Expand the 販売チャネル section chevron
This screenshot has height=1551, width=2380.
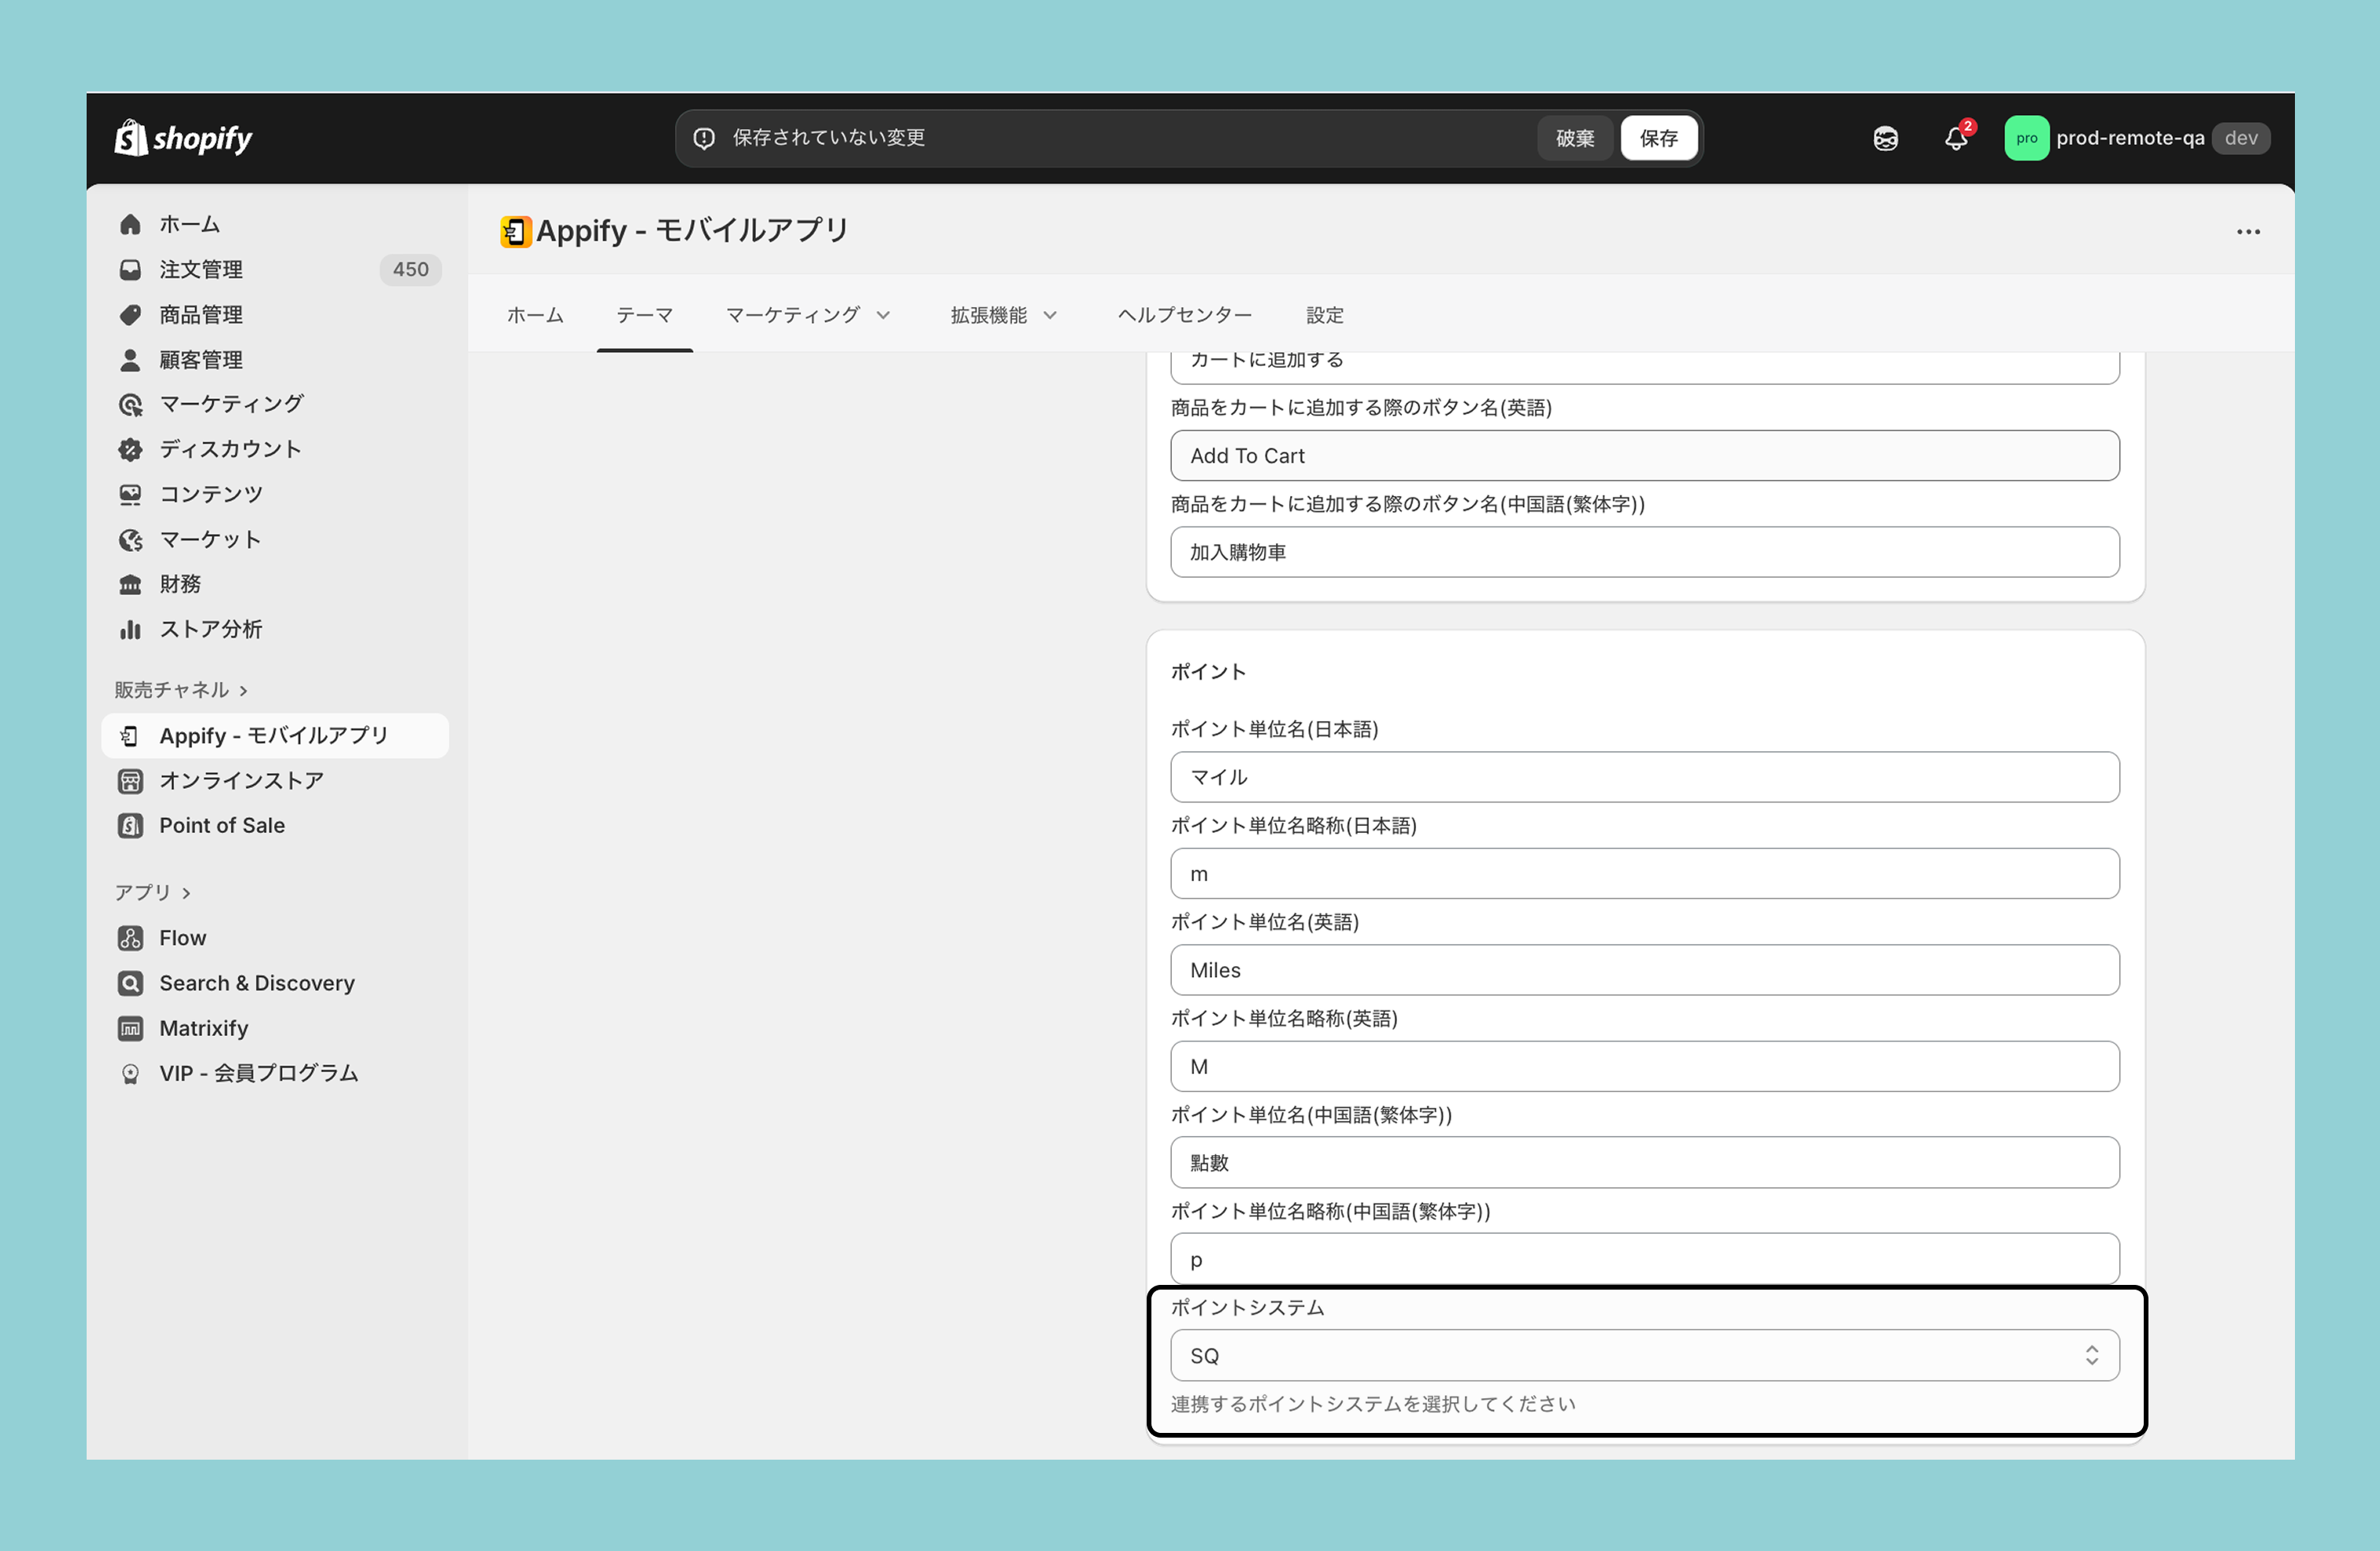243,690
